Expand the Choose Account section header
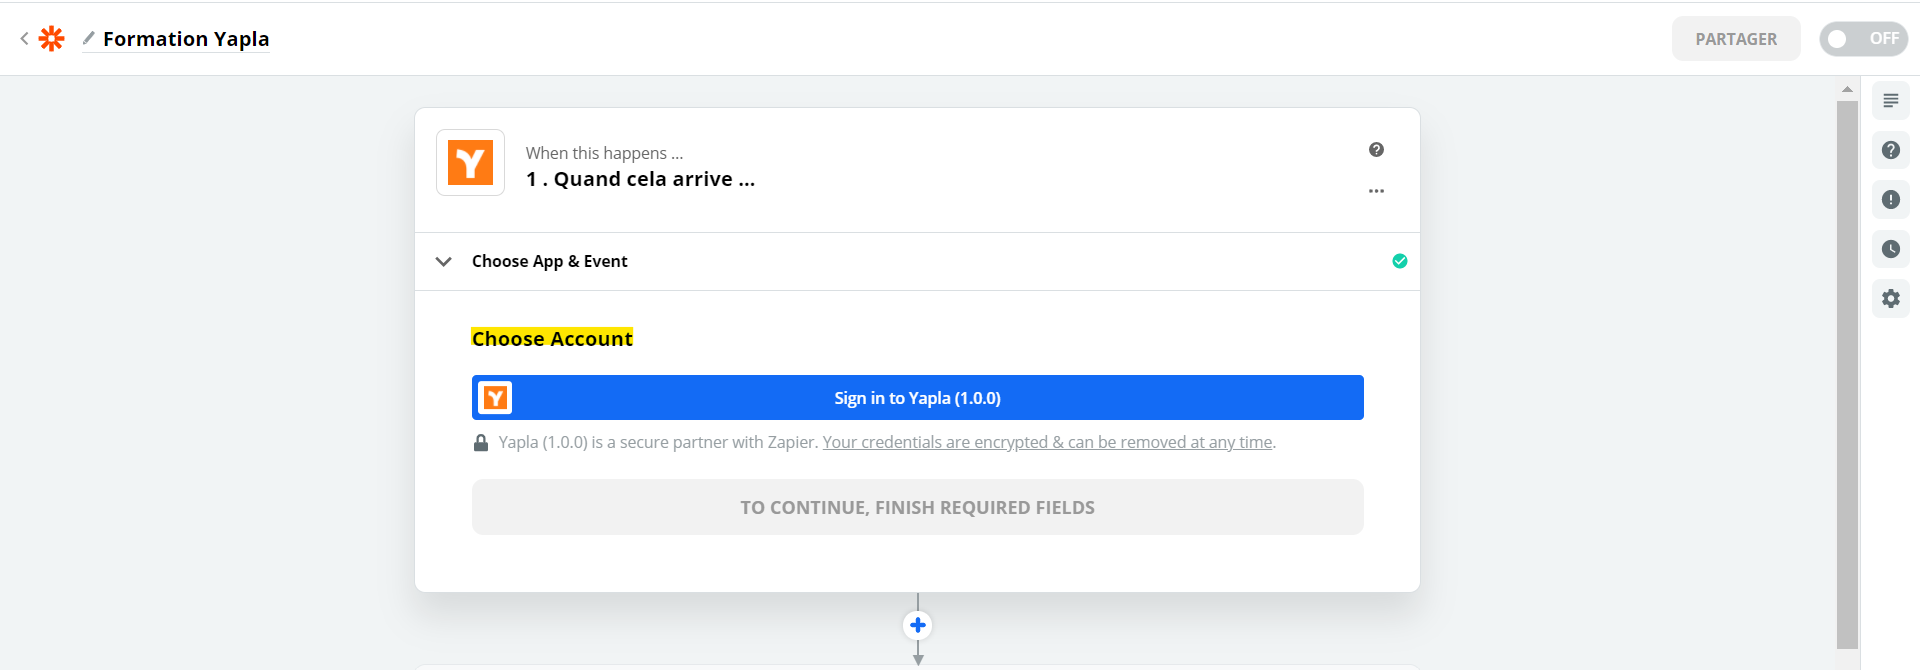 point(552,339)
